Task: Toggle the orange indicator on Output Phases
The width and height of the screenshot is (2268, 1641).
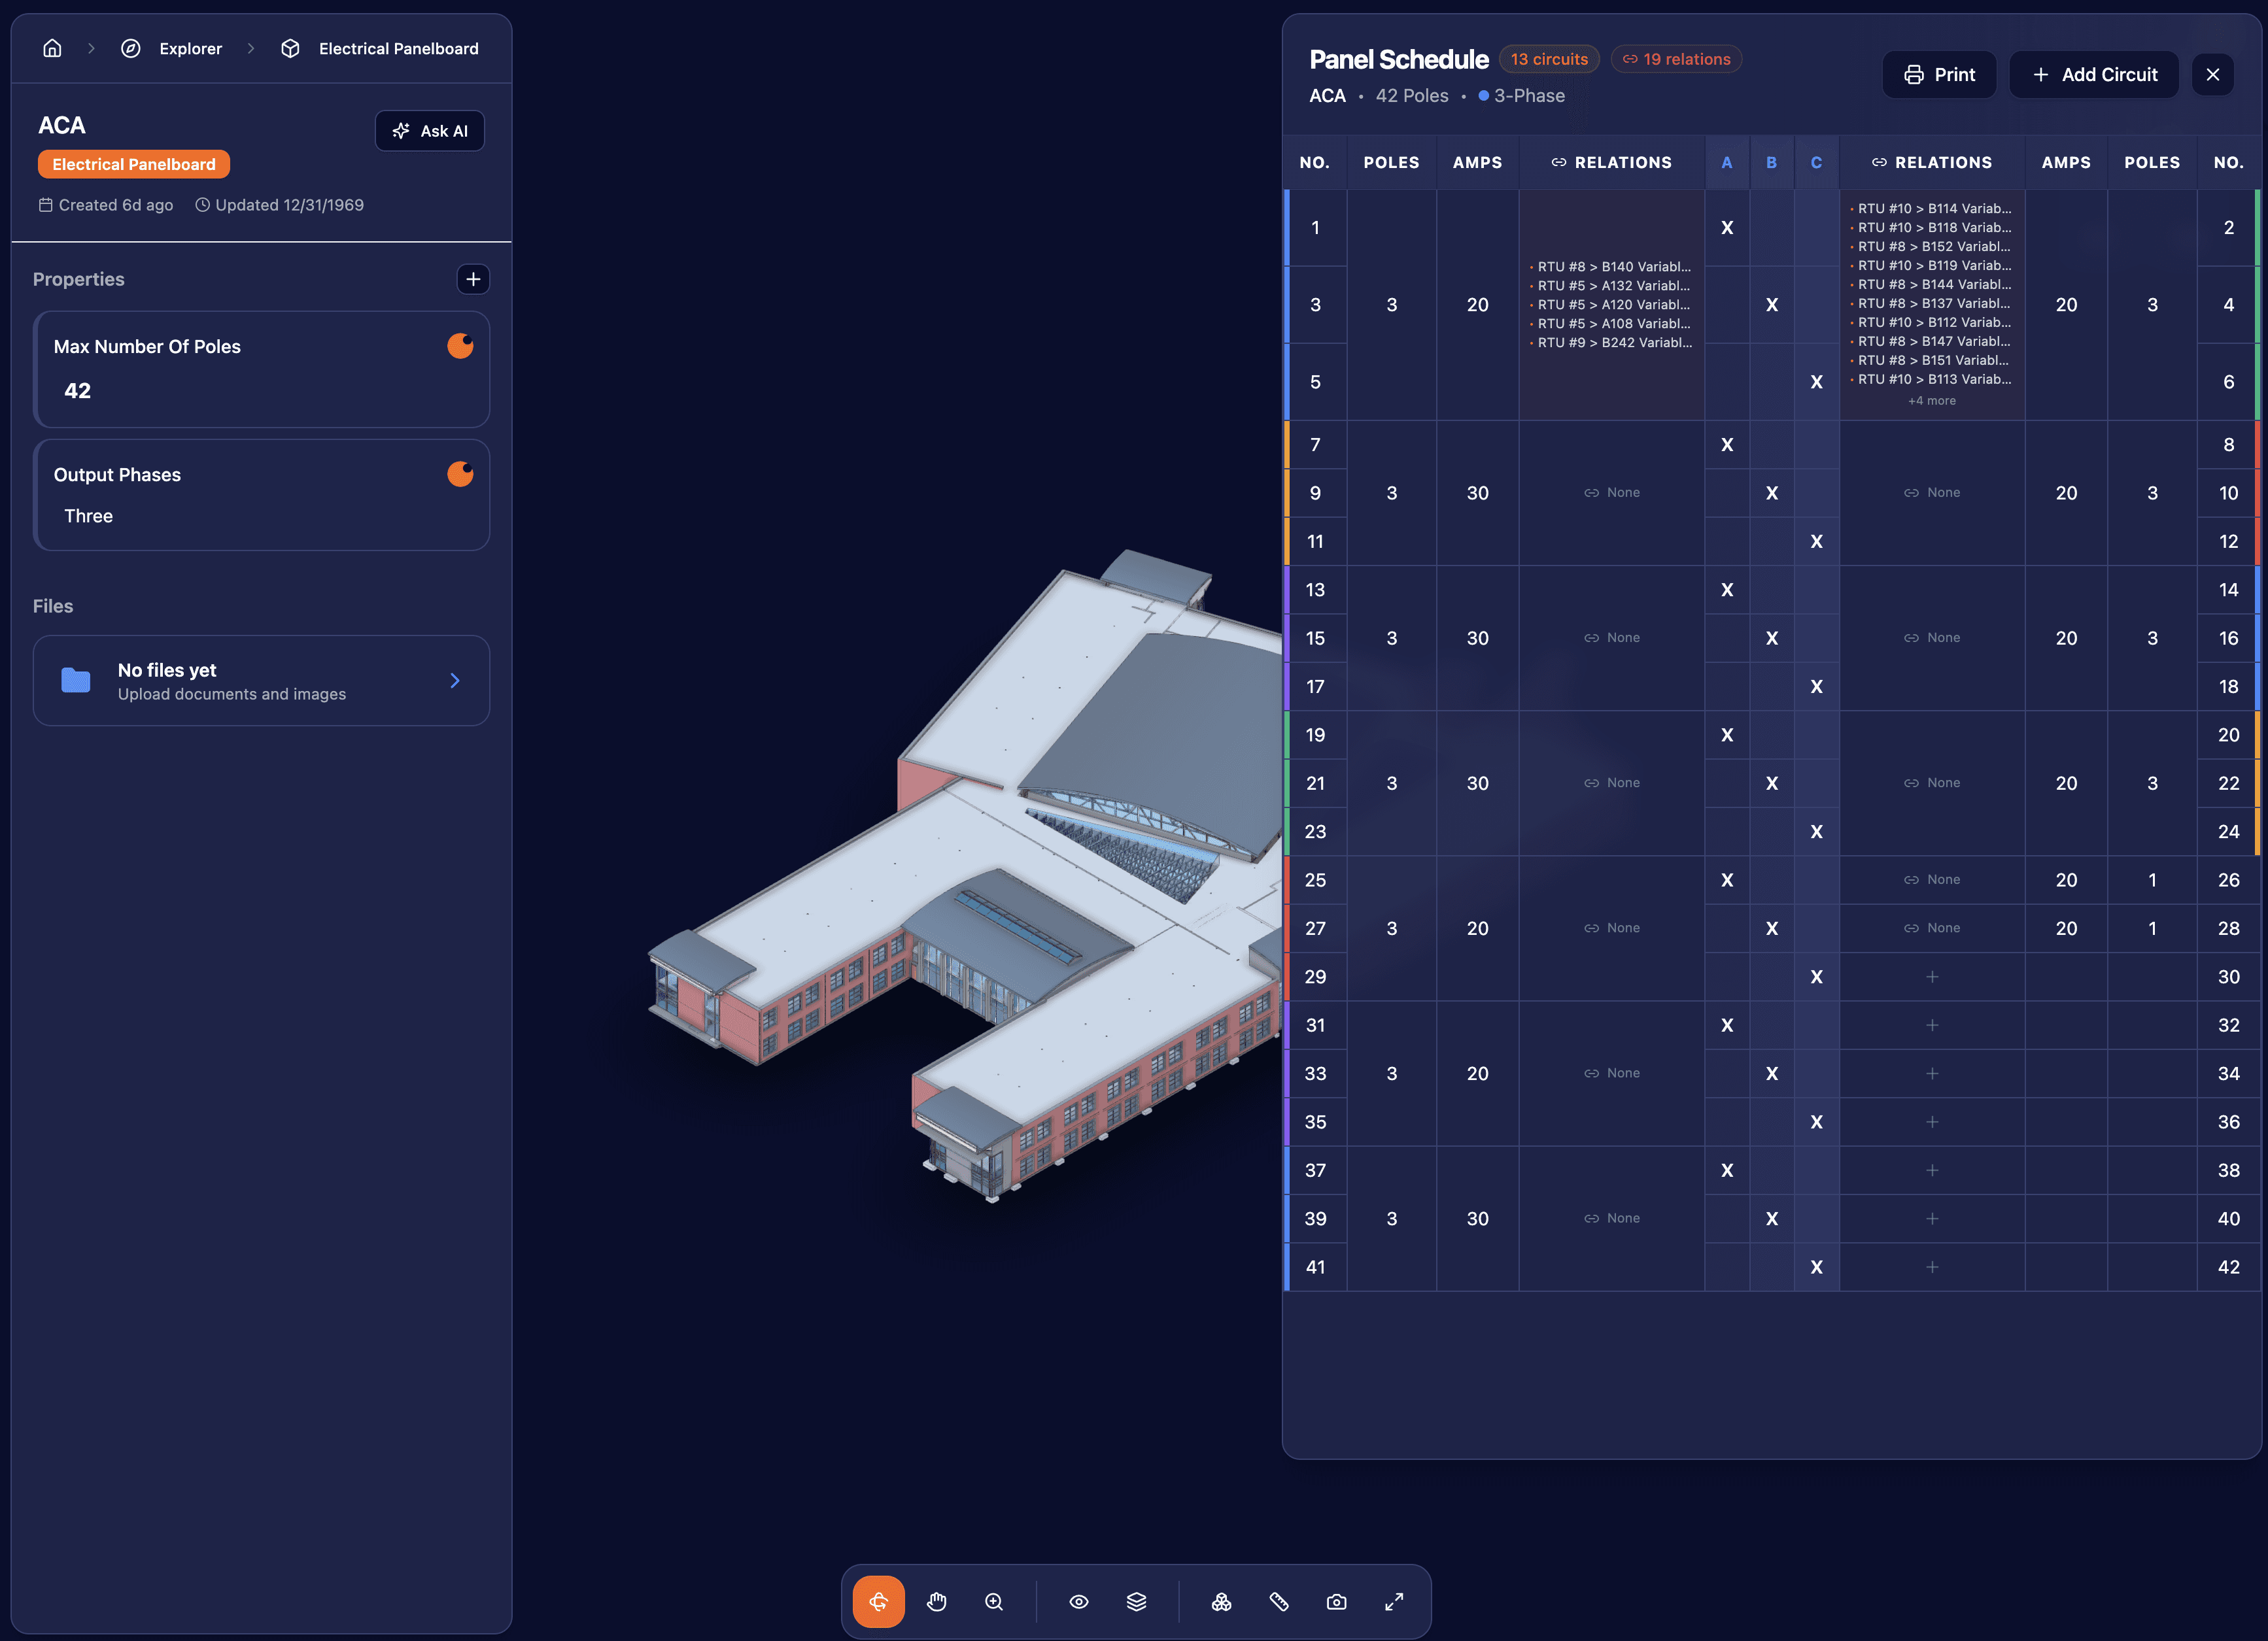Action: pyautogui.click(x=460, y=474)
